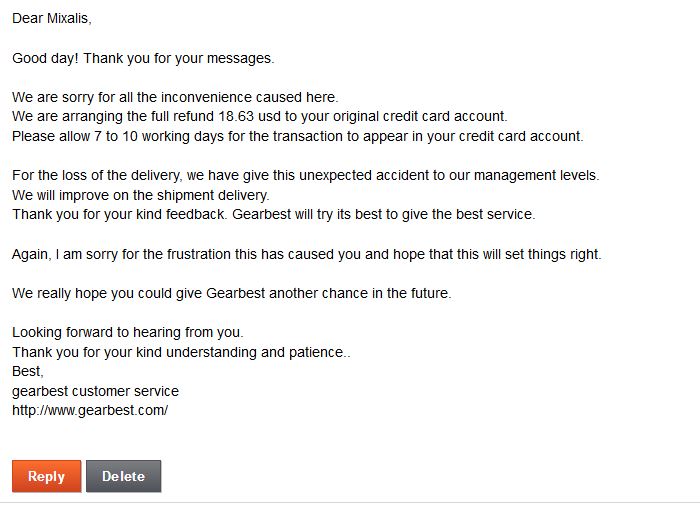
Task: Open the gearbest.com website link
Action: coord(90,410)
